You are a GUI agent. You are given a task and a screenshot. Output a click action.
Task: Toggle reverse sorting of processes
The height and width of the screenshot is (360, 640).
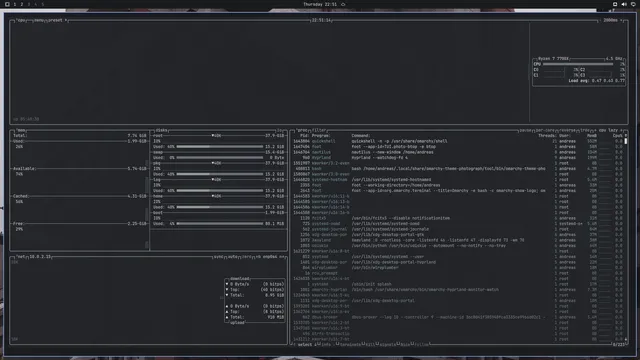point(567,130)
